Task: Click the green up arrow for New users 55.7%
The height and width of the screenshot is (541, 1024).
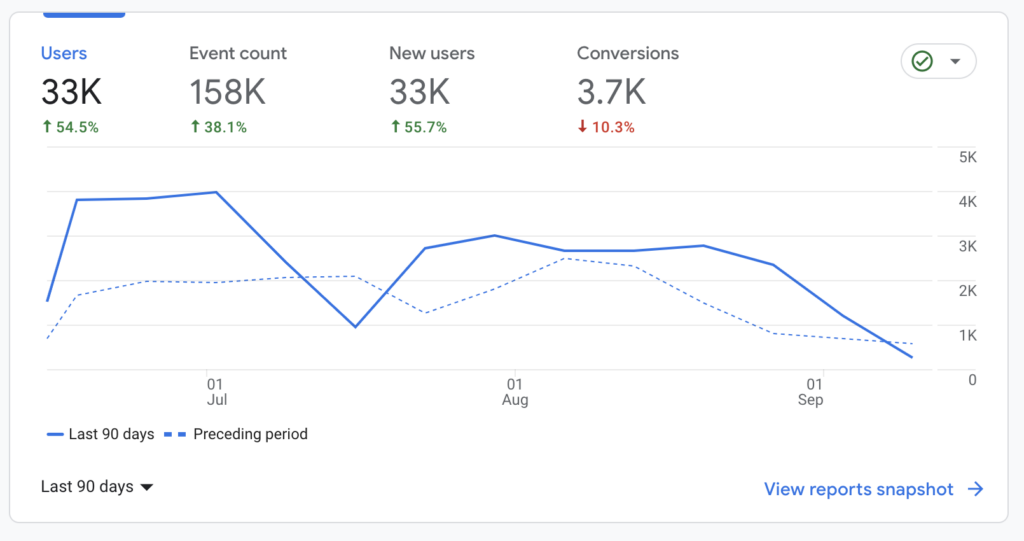Action: point(395,127)
